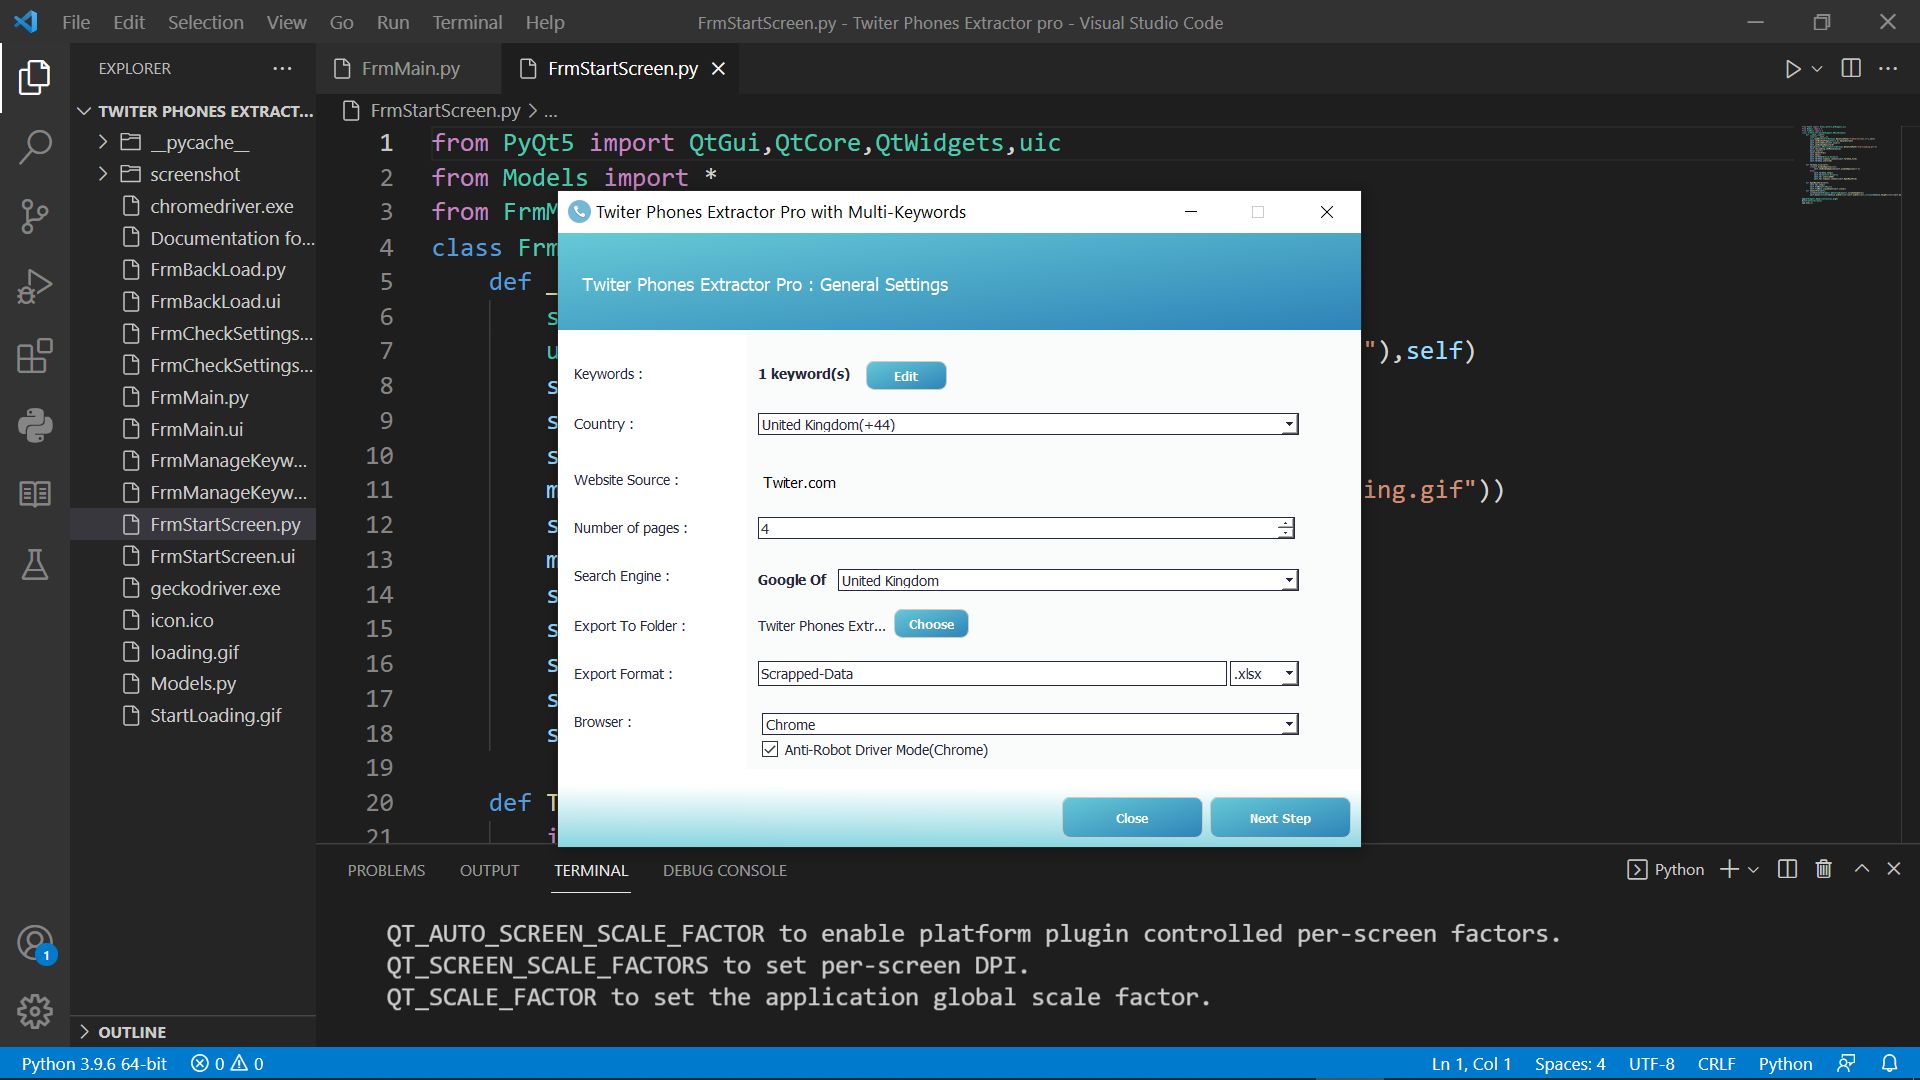Show errors and warnings count in status bar
This screenshot has width=1920, height=1080.
(x=227, y=1063)
